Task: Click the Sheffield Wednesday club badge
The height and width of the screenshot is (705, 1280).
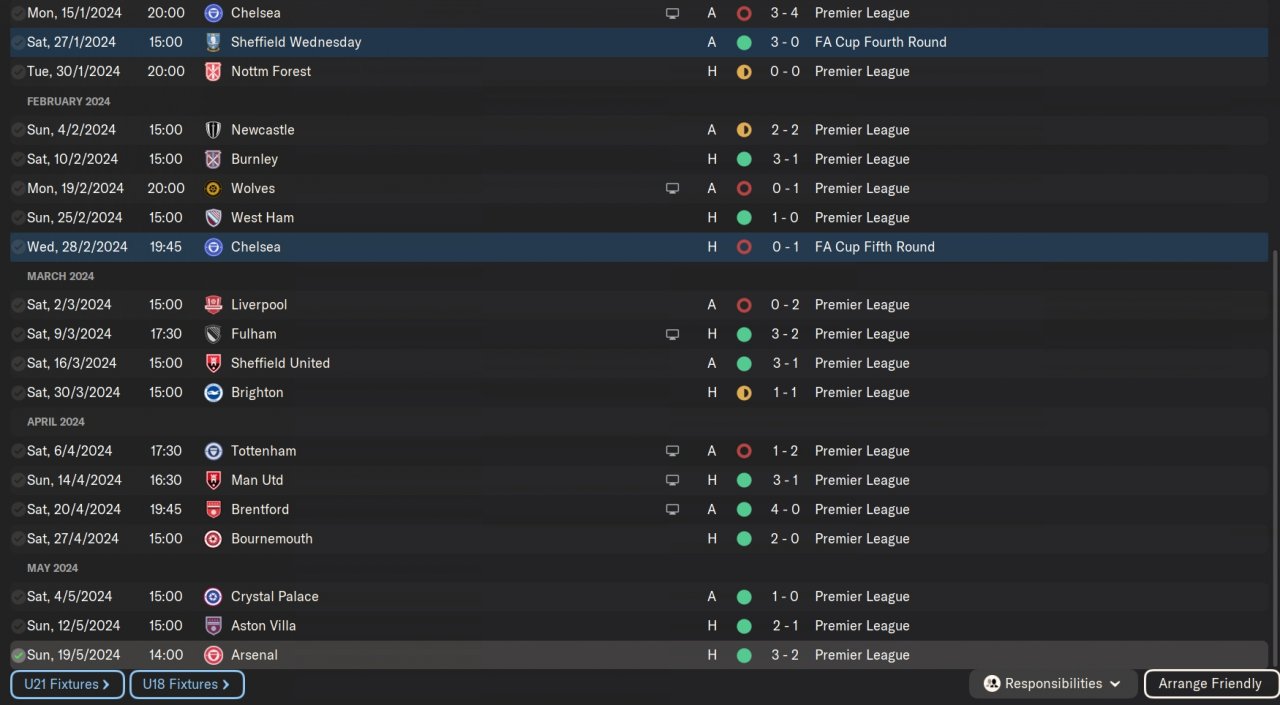Action: click(x=213, y=42)
